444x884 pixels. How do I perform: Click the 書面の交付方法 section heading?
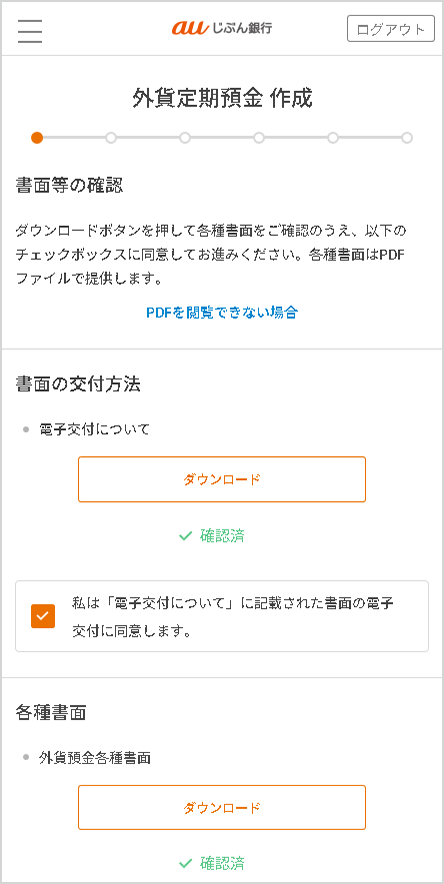pyautogui.click(x=78, y=384)
